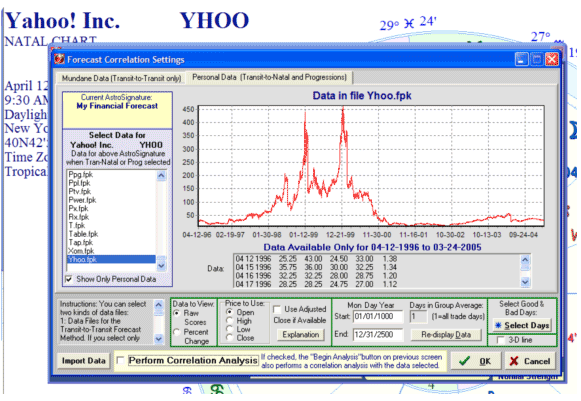The image size is (581, 401).
Task: Click the disabled maximize window button
Action: [x=536, y=59]
